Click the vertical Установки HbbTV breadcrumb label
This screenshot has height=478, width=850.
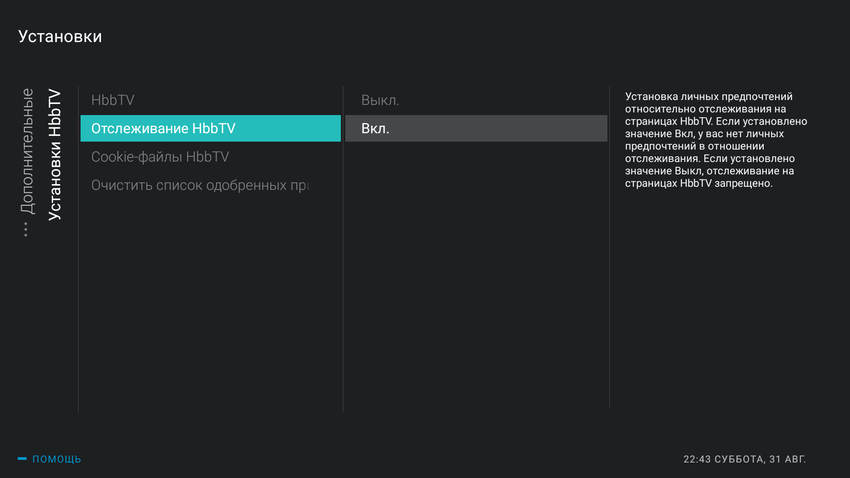54,155
